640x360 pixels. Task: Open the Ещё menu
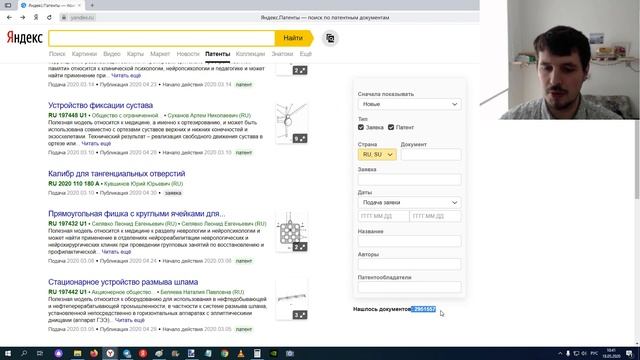305,54
